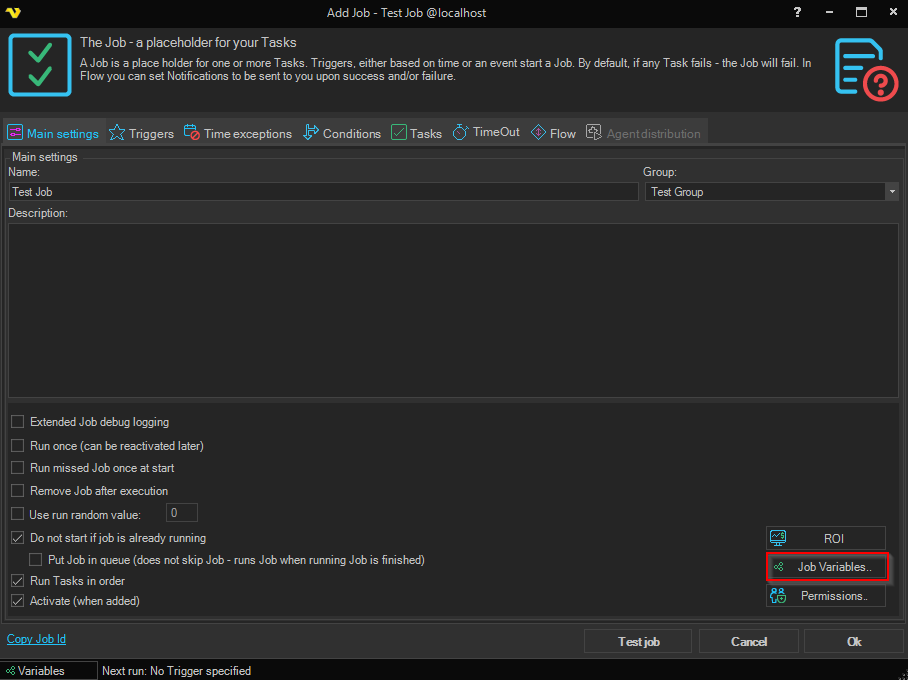Screen dimensions: 908x680
Task: Click the Conditions branch icon
Action: click(x=310, y=133)
